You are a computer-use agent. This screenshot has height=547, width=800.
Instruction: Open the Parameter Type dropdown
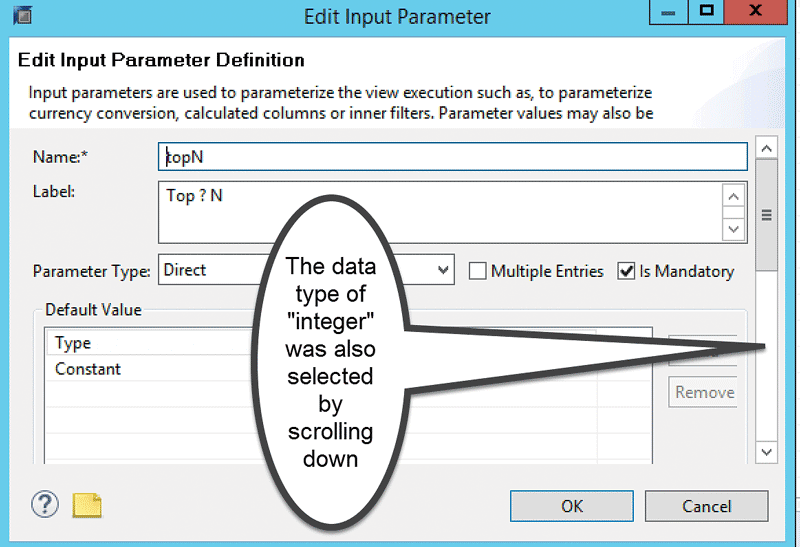point(443,270)
